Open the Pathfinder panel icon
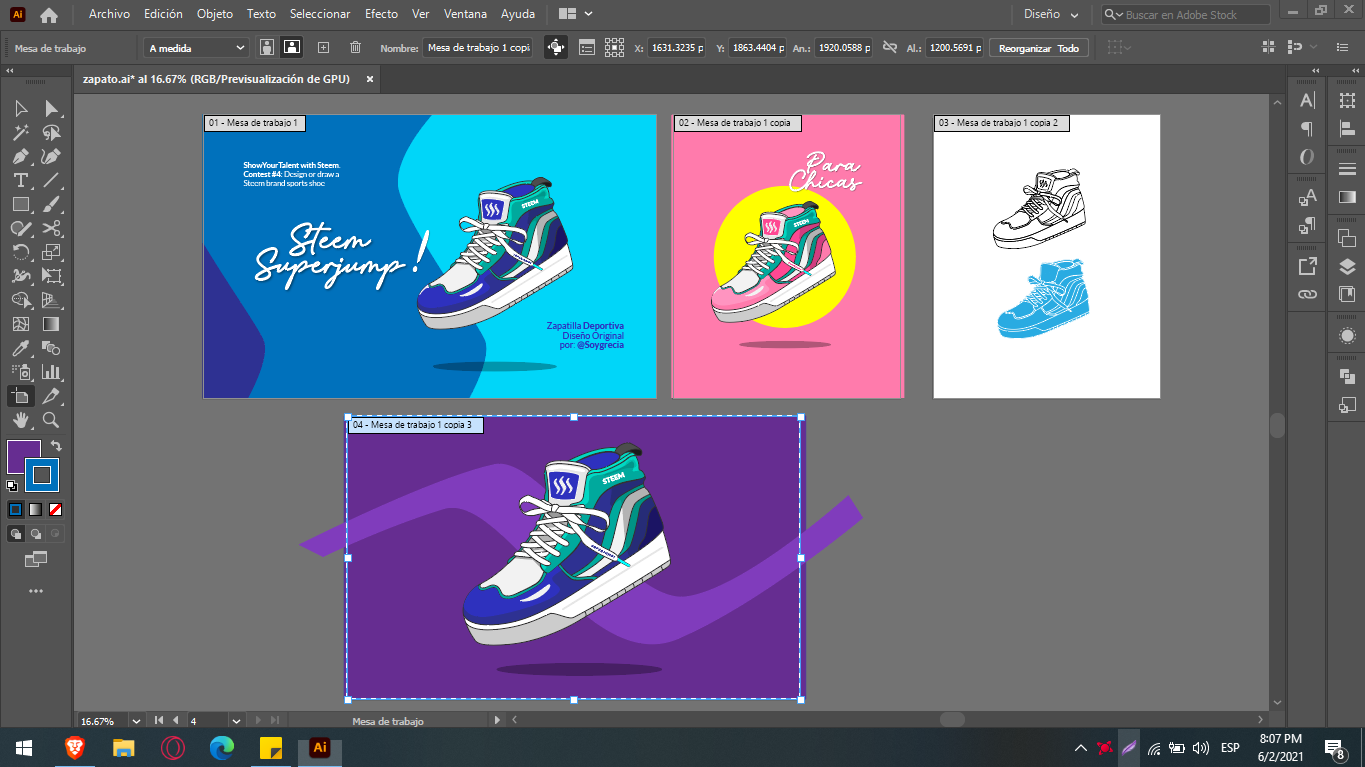 1347,376
